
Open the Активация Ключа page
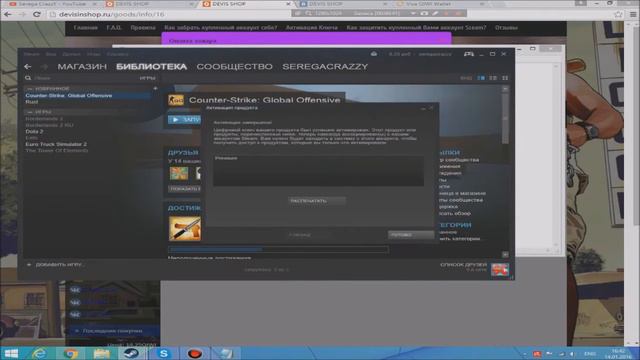click(x=311, y=28)
